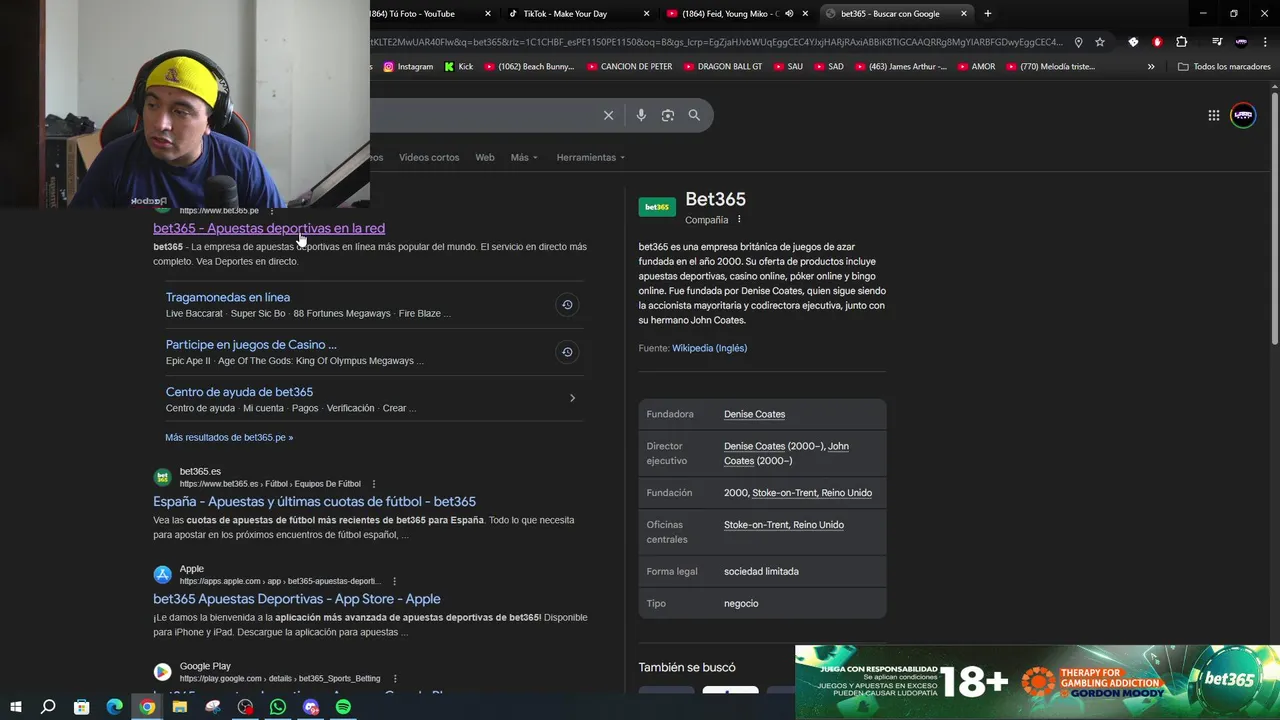
Task: Open Chrome extensions puzzle icon
Action: [x=1182, y=42]
